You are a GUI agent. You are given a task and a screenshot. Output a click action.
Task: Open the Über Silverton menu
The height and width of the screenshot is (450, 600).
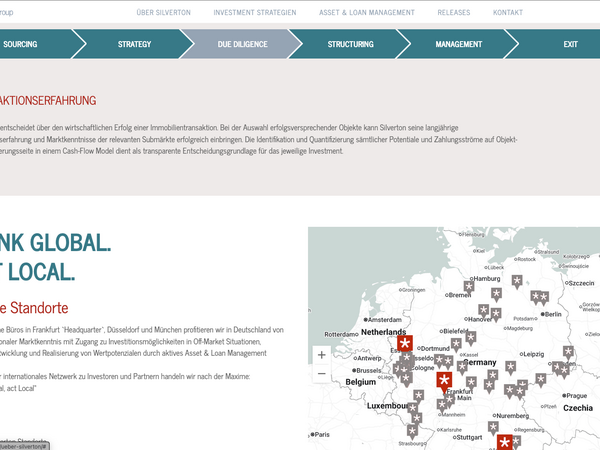163,12
